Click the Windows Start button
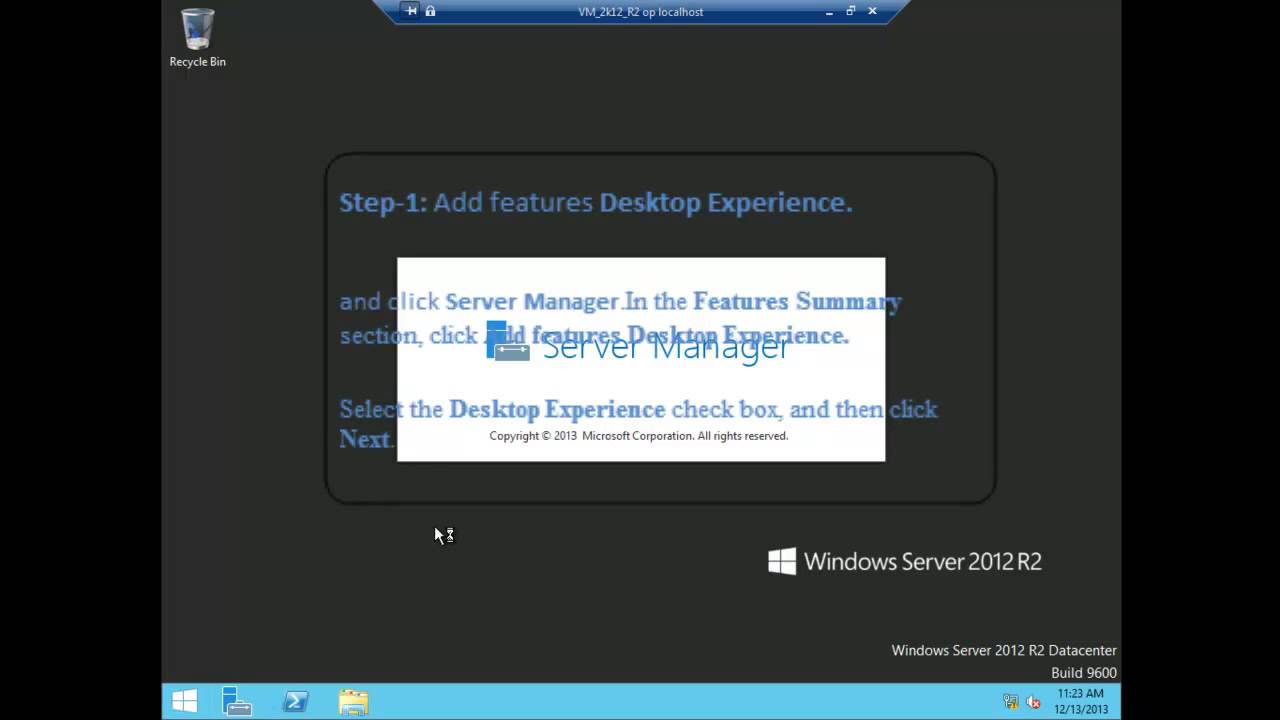The width and height of the screenshot is (1280, 720). 185,701
